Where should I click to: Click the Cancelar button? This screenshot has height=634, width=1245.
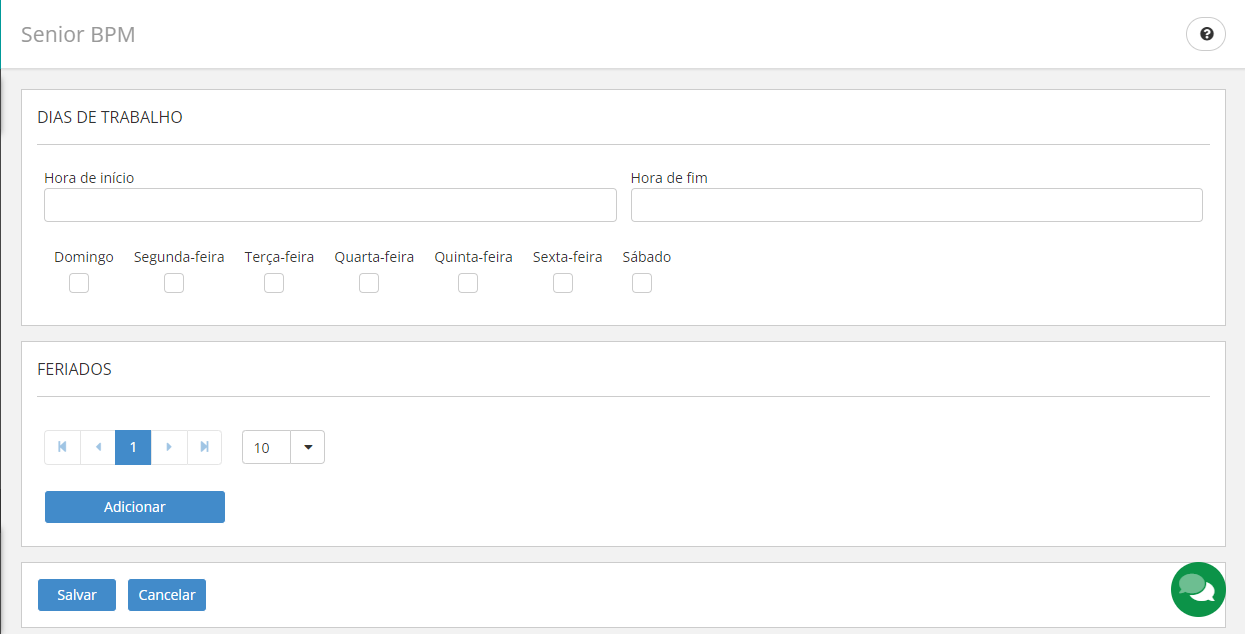click(167, 595)
